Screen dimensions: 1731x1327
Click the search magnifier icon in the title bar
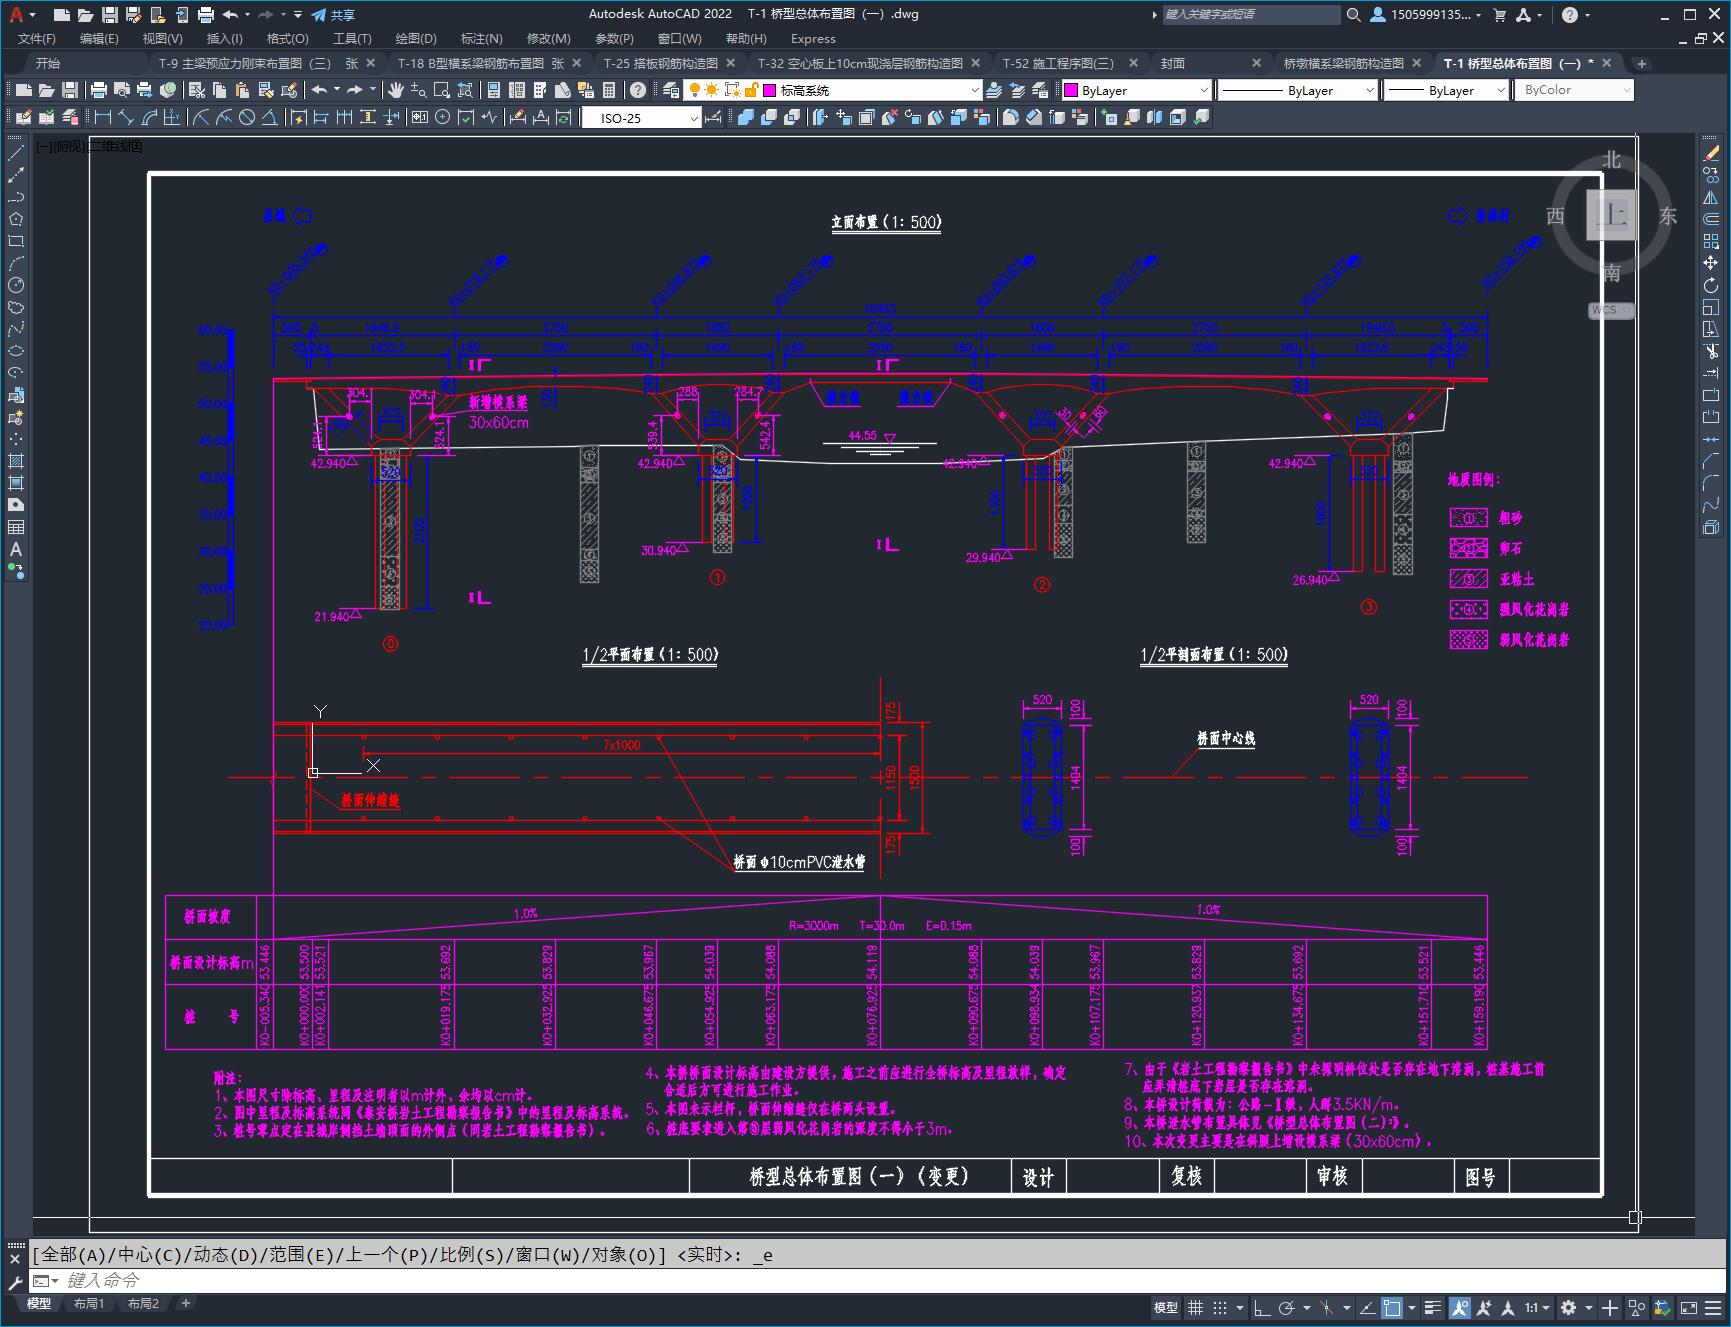click(1353, 15)
